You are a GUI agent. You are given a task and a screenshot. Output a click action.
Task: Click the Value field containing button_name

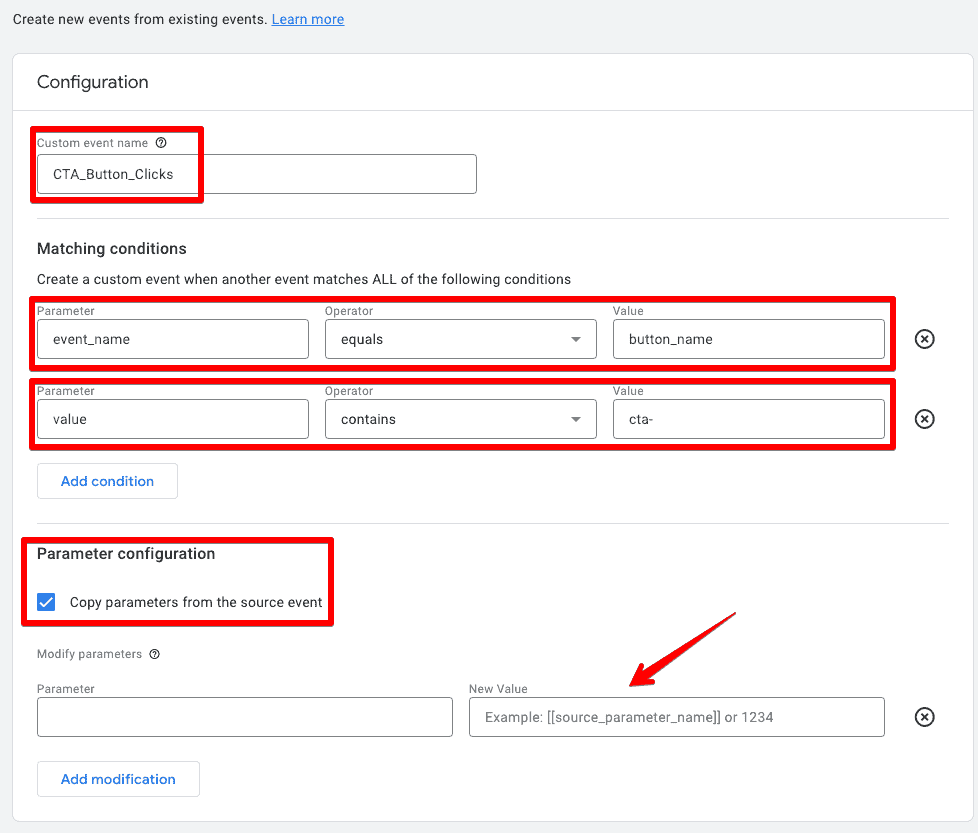click(748, 339)
